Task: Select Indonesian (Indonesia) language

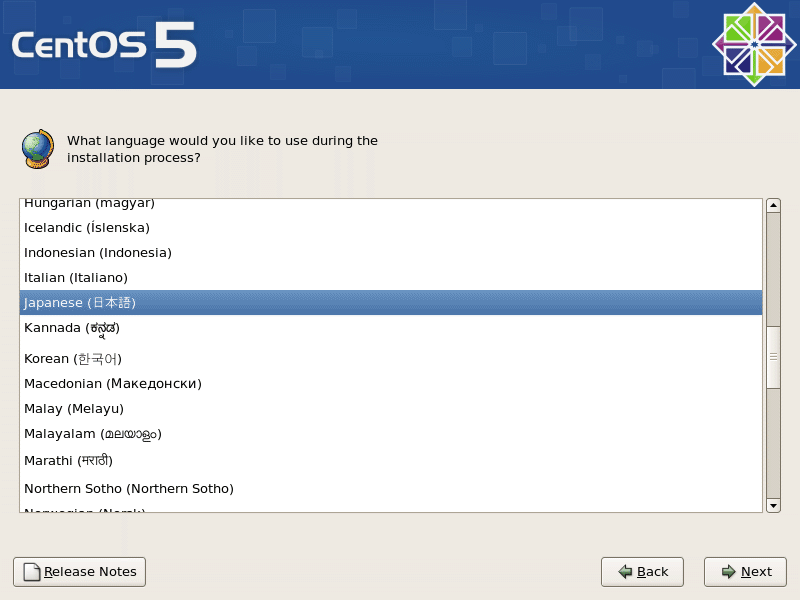Action: click(391, 253)
